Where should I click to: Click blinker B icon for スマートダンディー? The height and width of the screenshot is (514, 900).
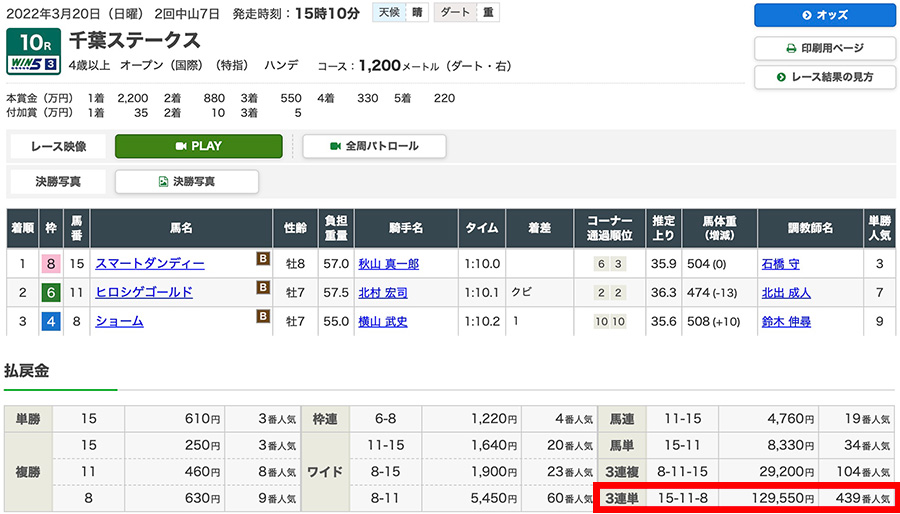pyautogui.click(x=264, y=260)
